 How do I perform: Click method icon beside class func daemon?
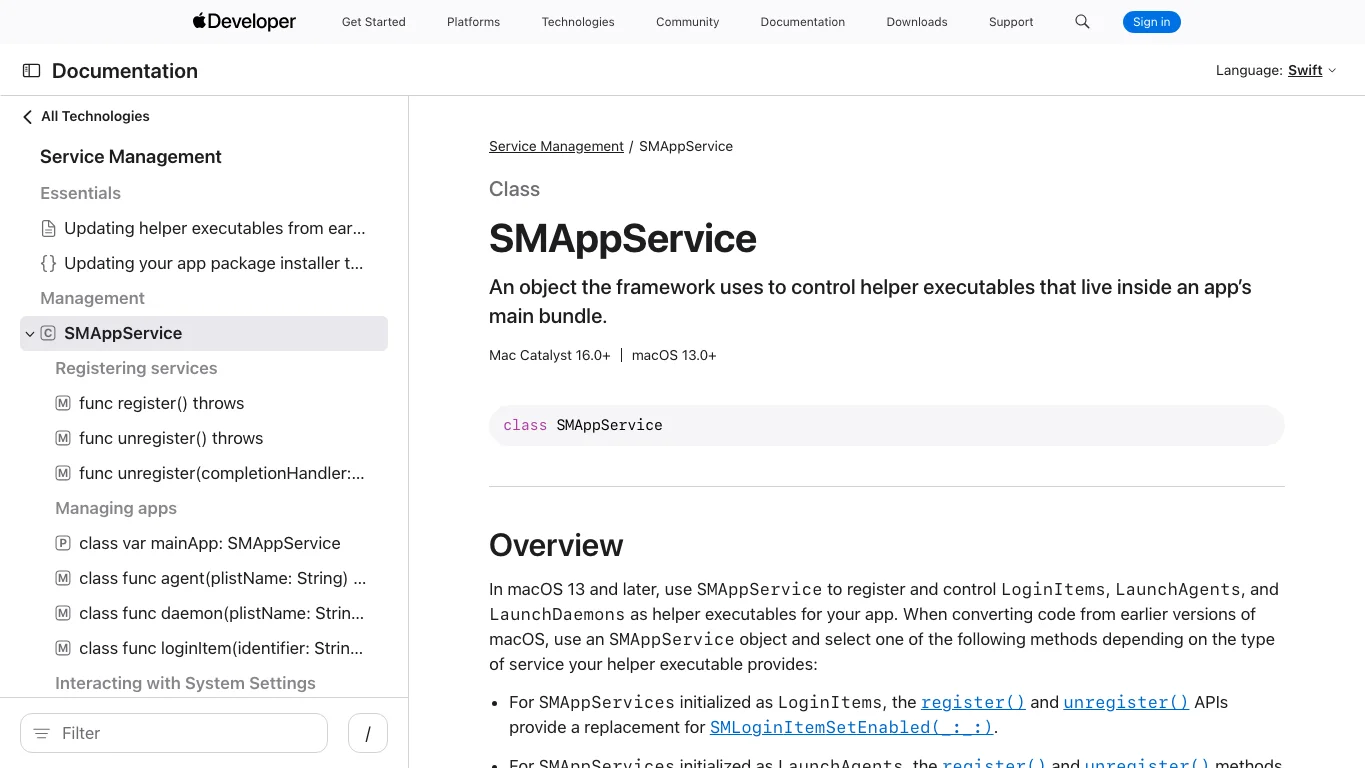[63, 613]
